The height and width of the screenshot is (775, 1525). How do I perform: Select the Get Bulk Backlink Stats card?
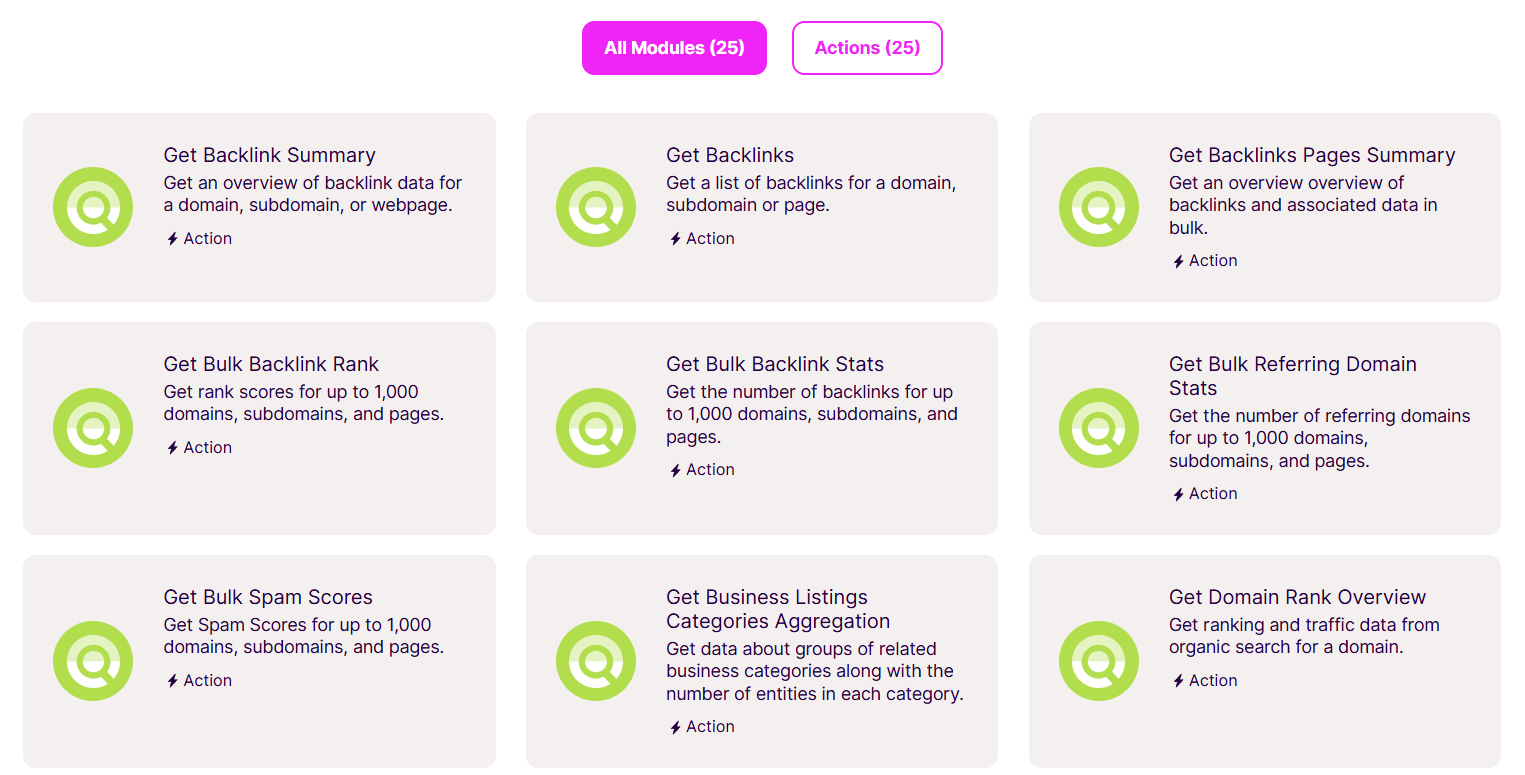(x=761, y=428)
